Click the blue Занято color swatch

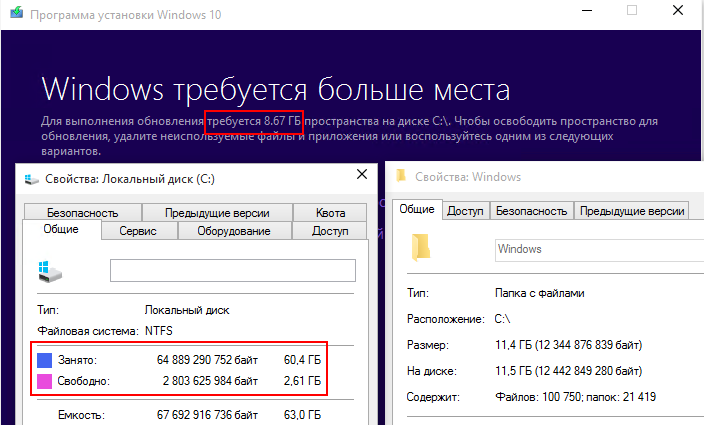44,360
